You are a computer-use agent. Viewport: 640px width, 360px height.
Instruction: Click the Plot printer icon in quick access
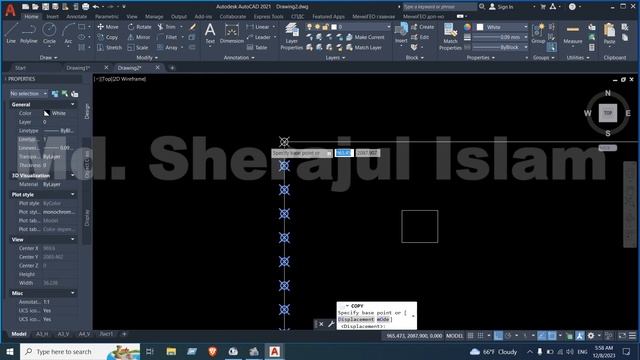point(85,7)
